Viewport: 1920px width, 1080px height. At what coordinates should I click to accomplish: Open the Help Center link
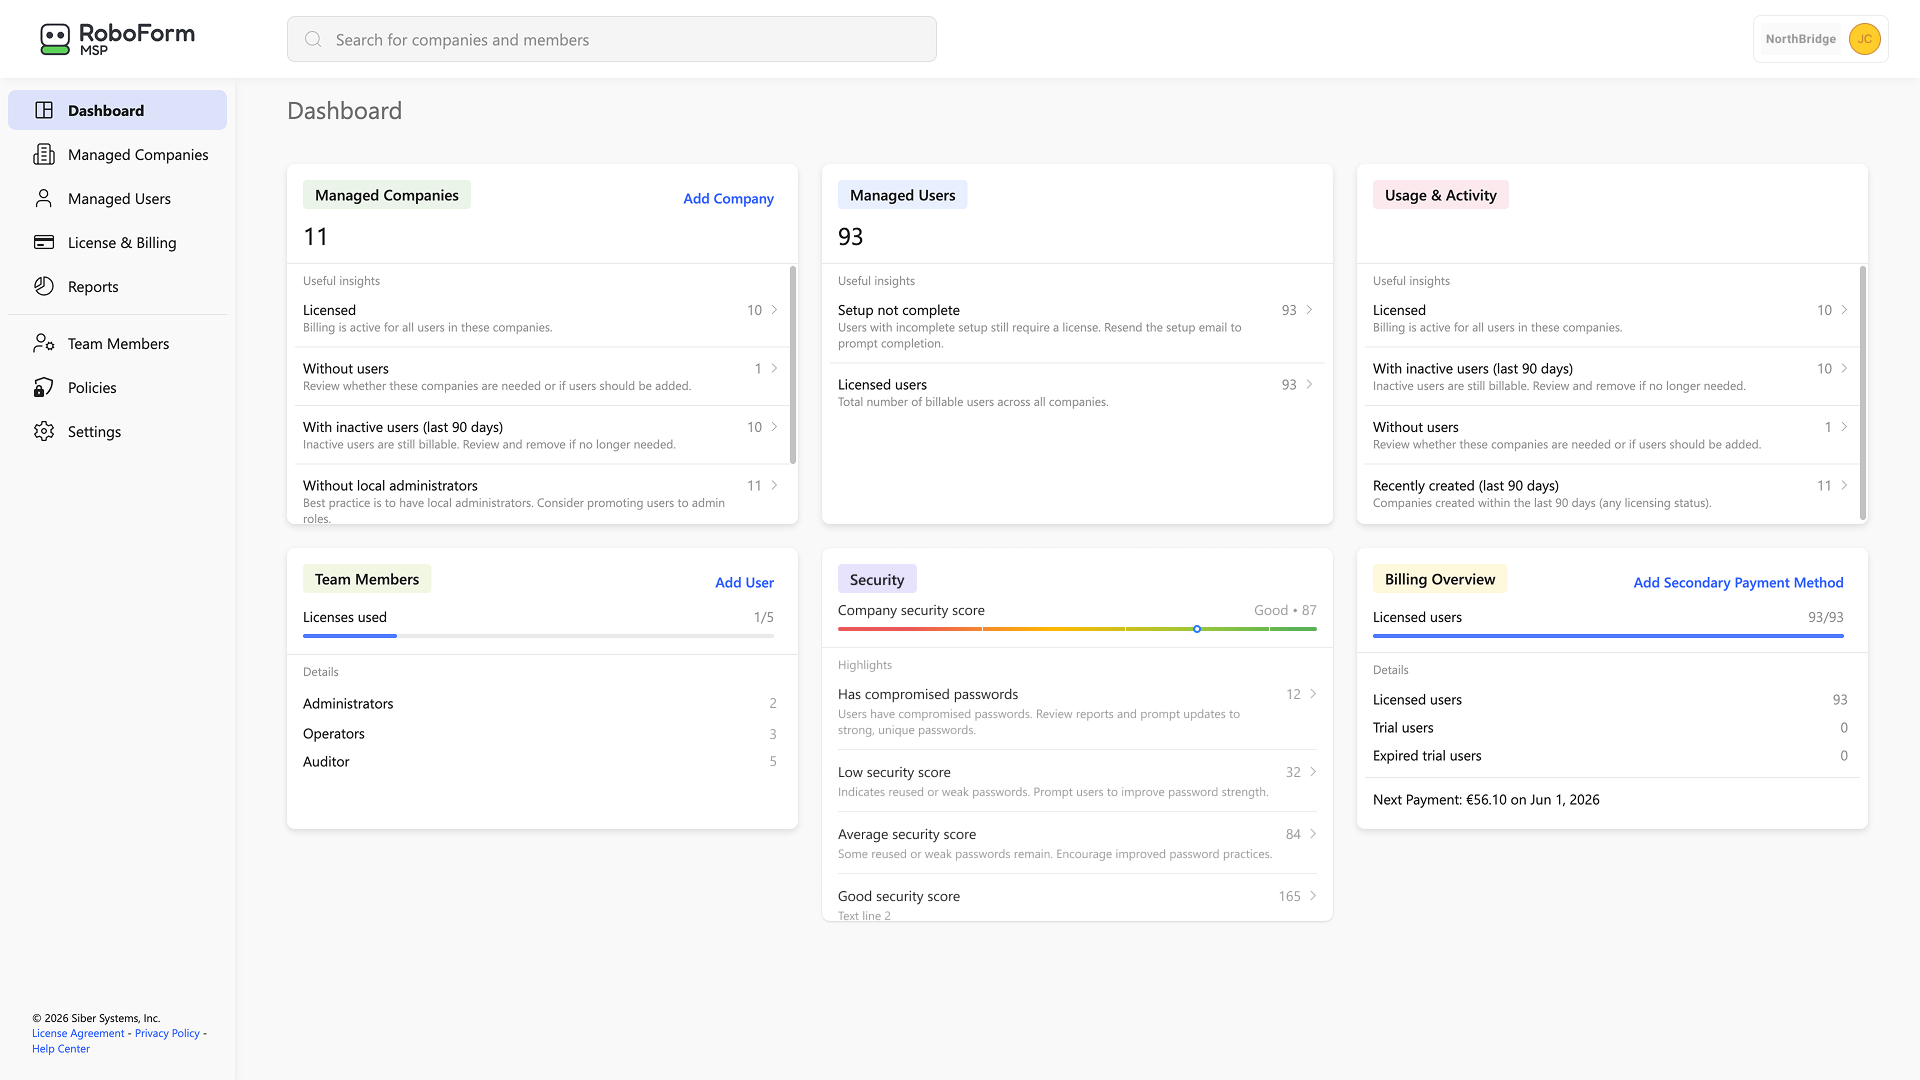[x=61, y=1049]
